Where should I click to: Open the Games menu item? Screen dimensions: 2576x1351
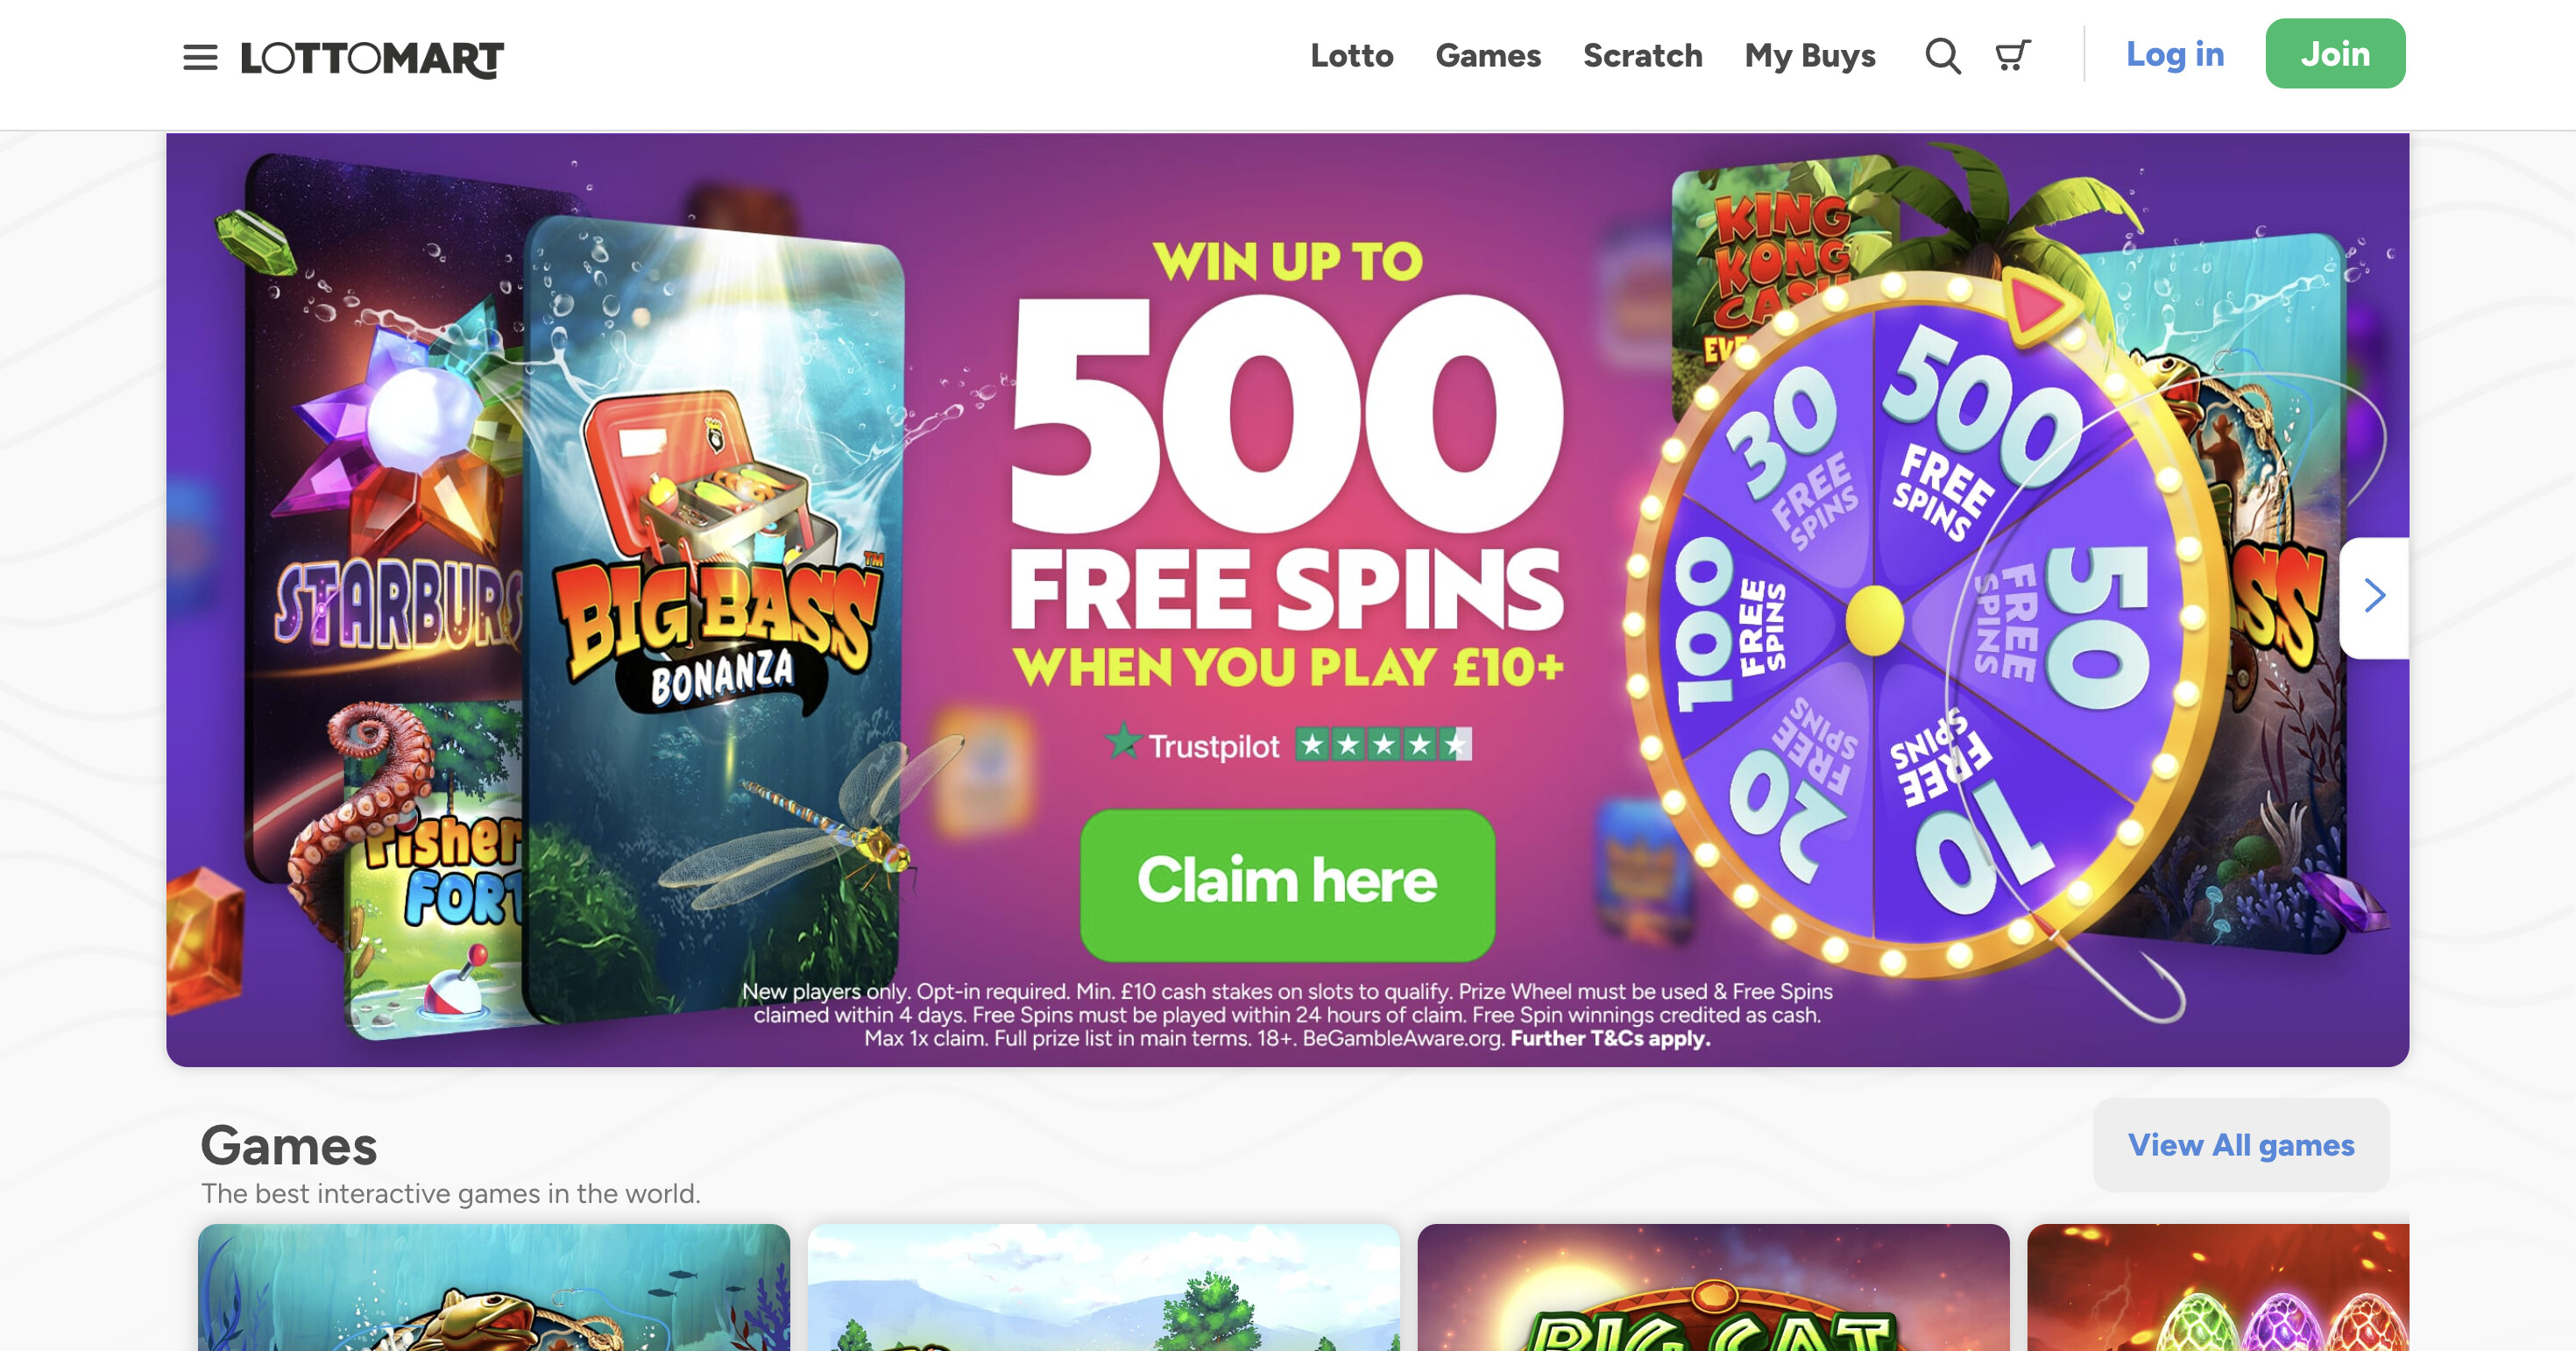[x=1488, y=55]
